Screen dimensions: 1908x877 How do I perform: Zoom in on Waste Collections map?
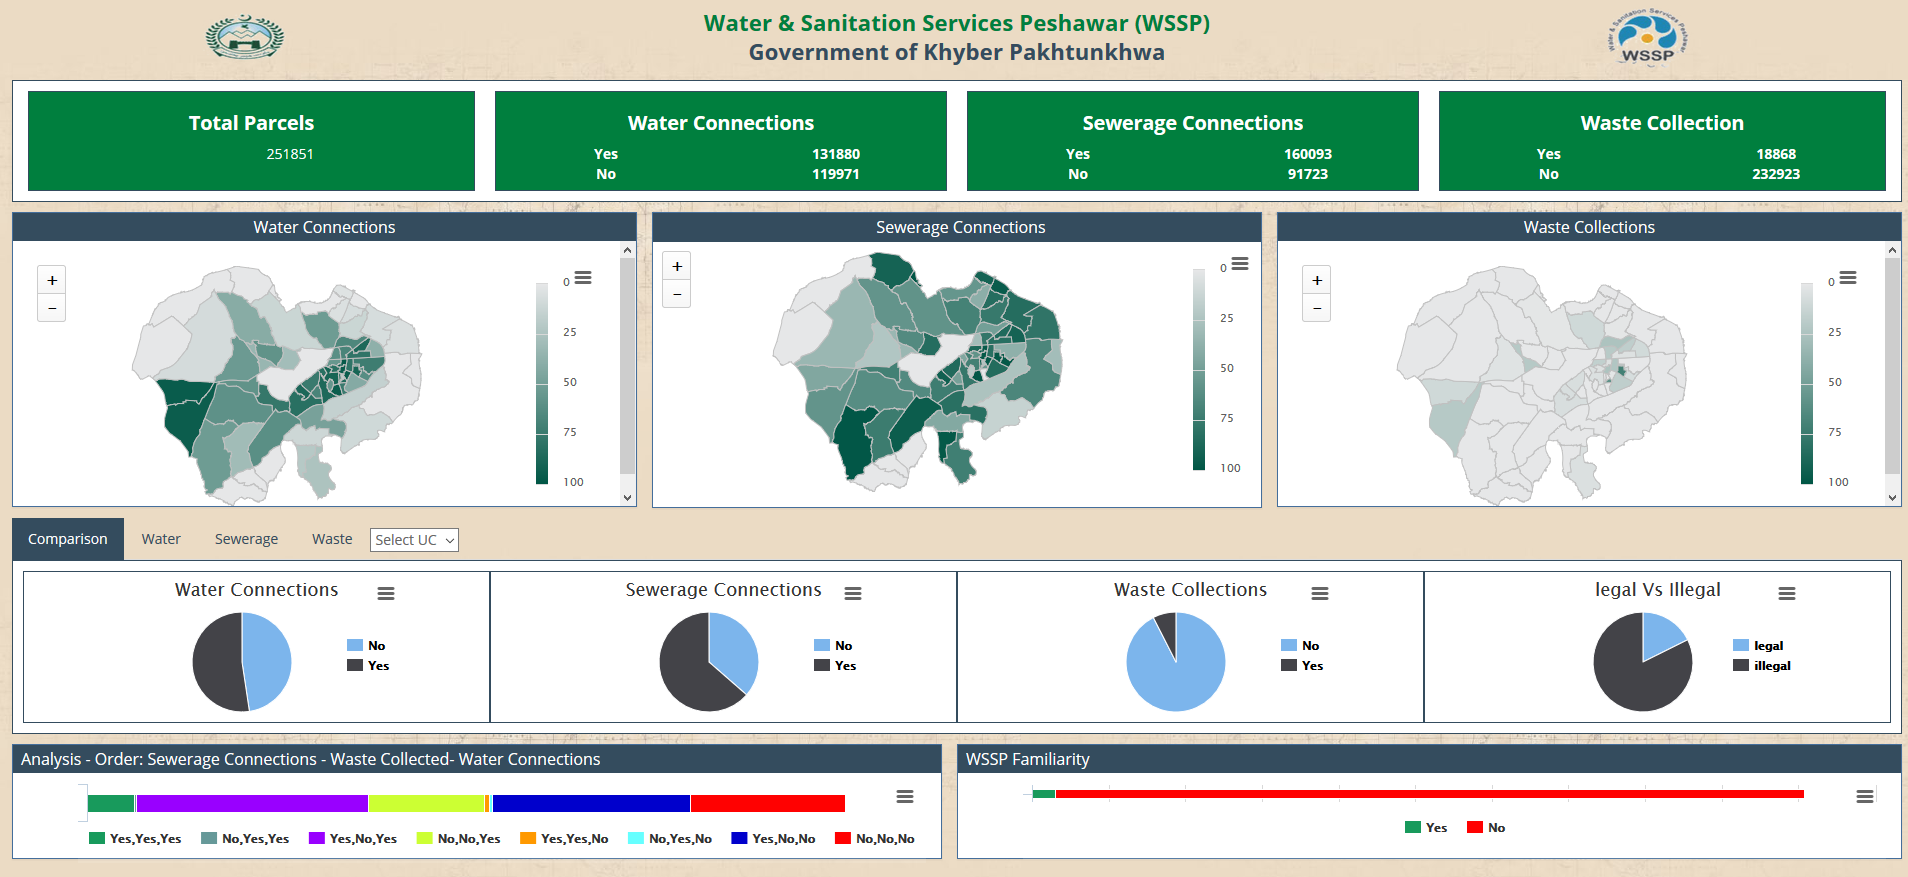point(1317,280)
